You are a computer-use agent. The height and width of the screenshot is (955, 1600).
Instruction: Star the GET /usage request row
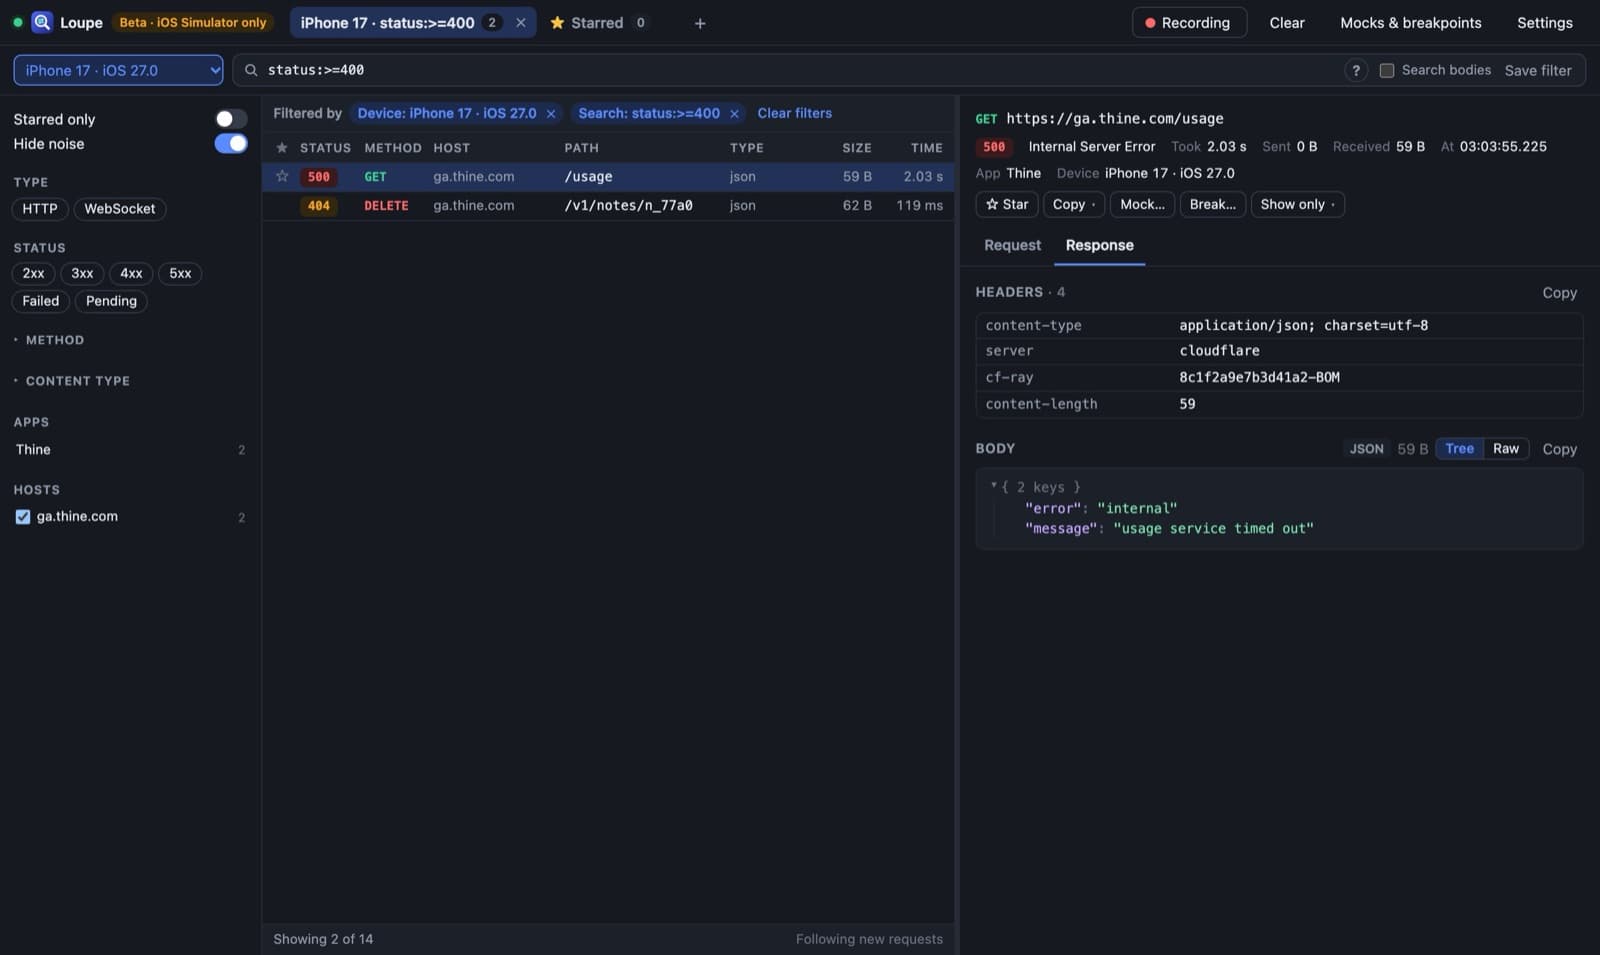tap(282, 176)
